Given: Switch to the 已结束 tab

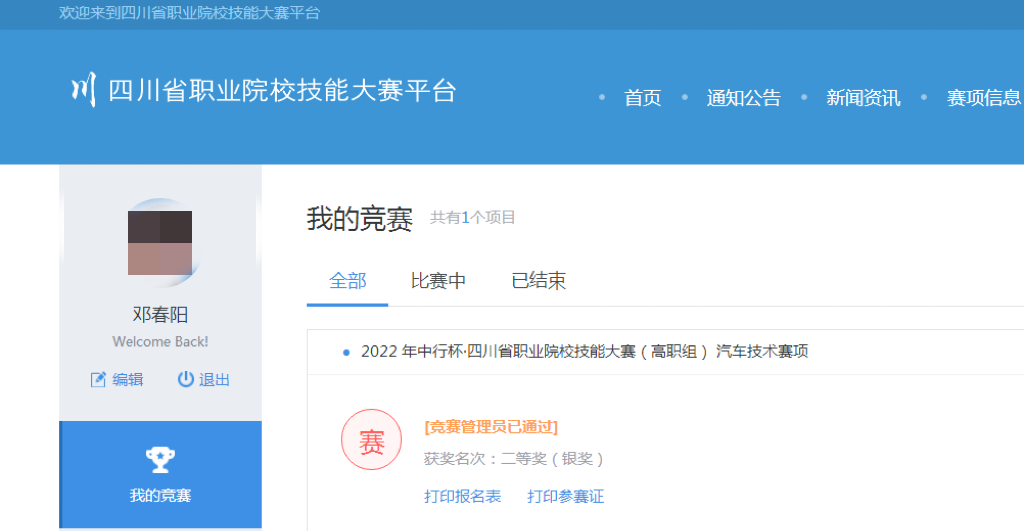Looking at the screenshot, I should click(538, 281).
